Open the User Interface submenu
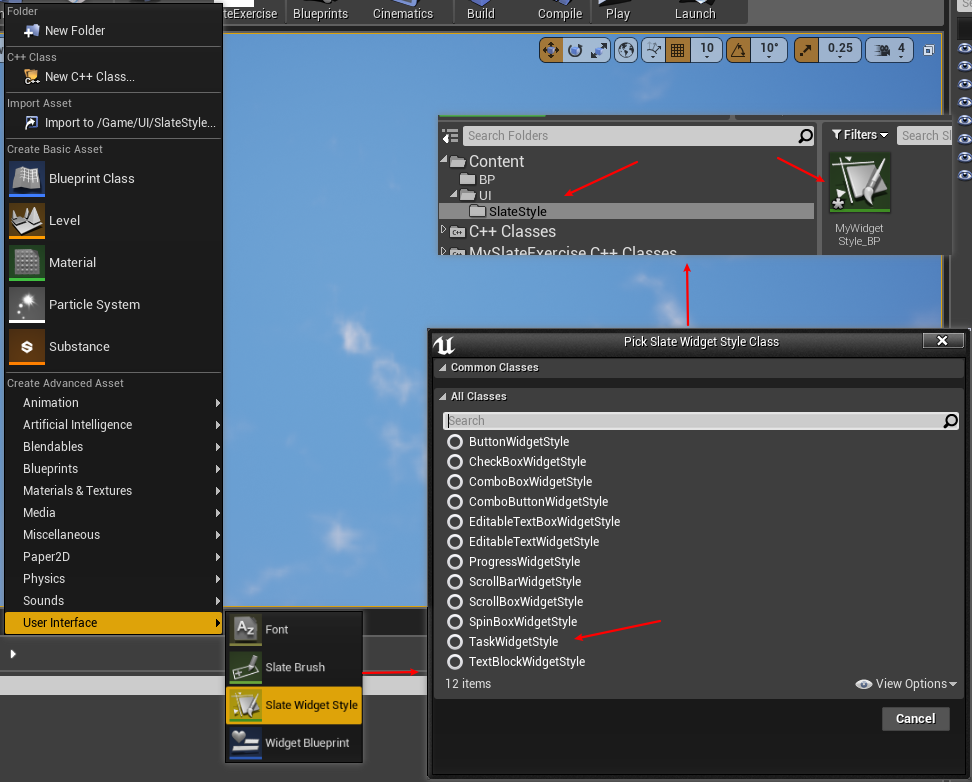 click(113, 623)
